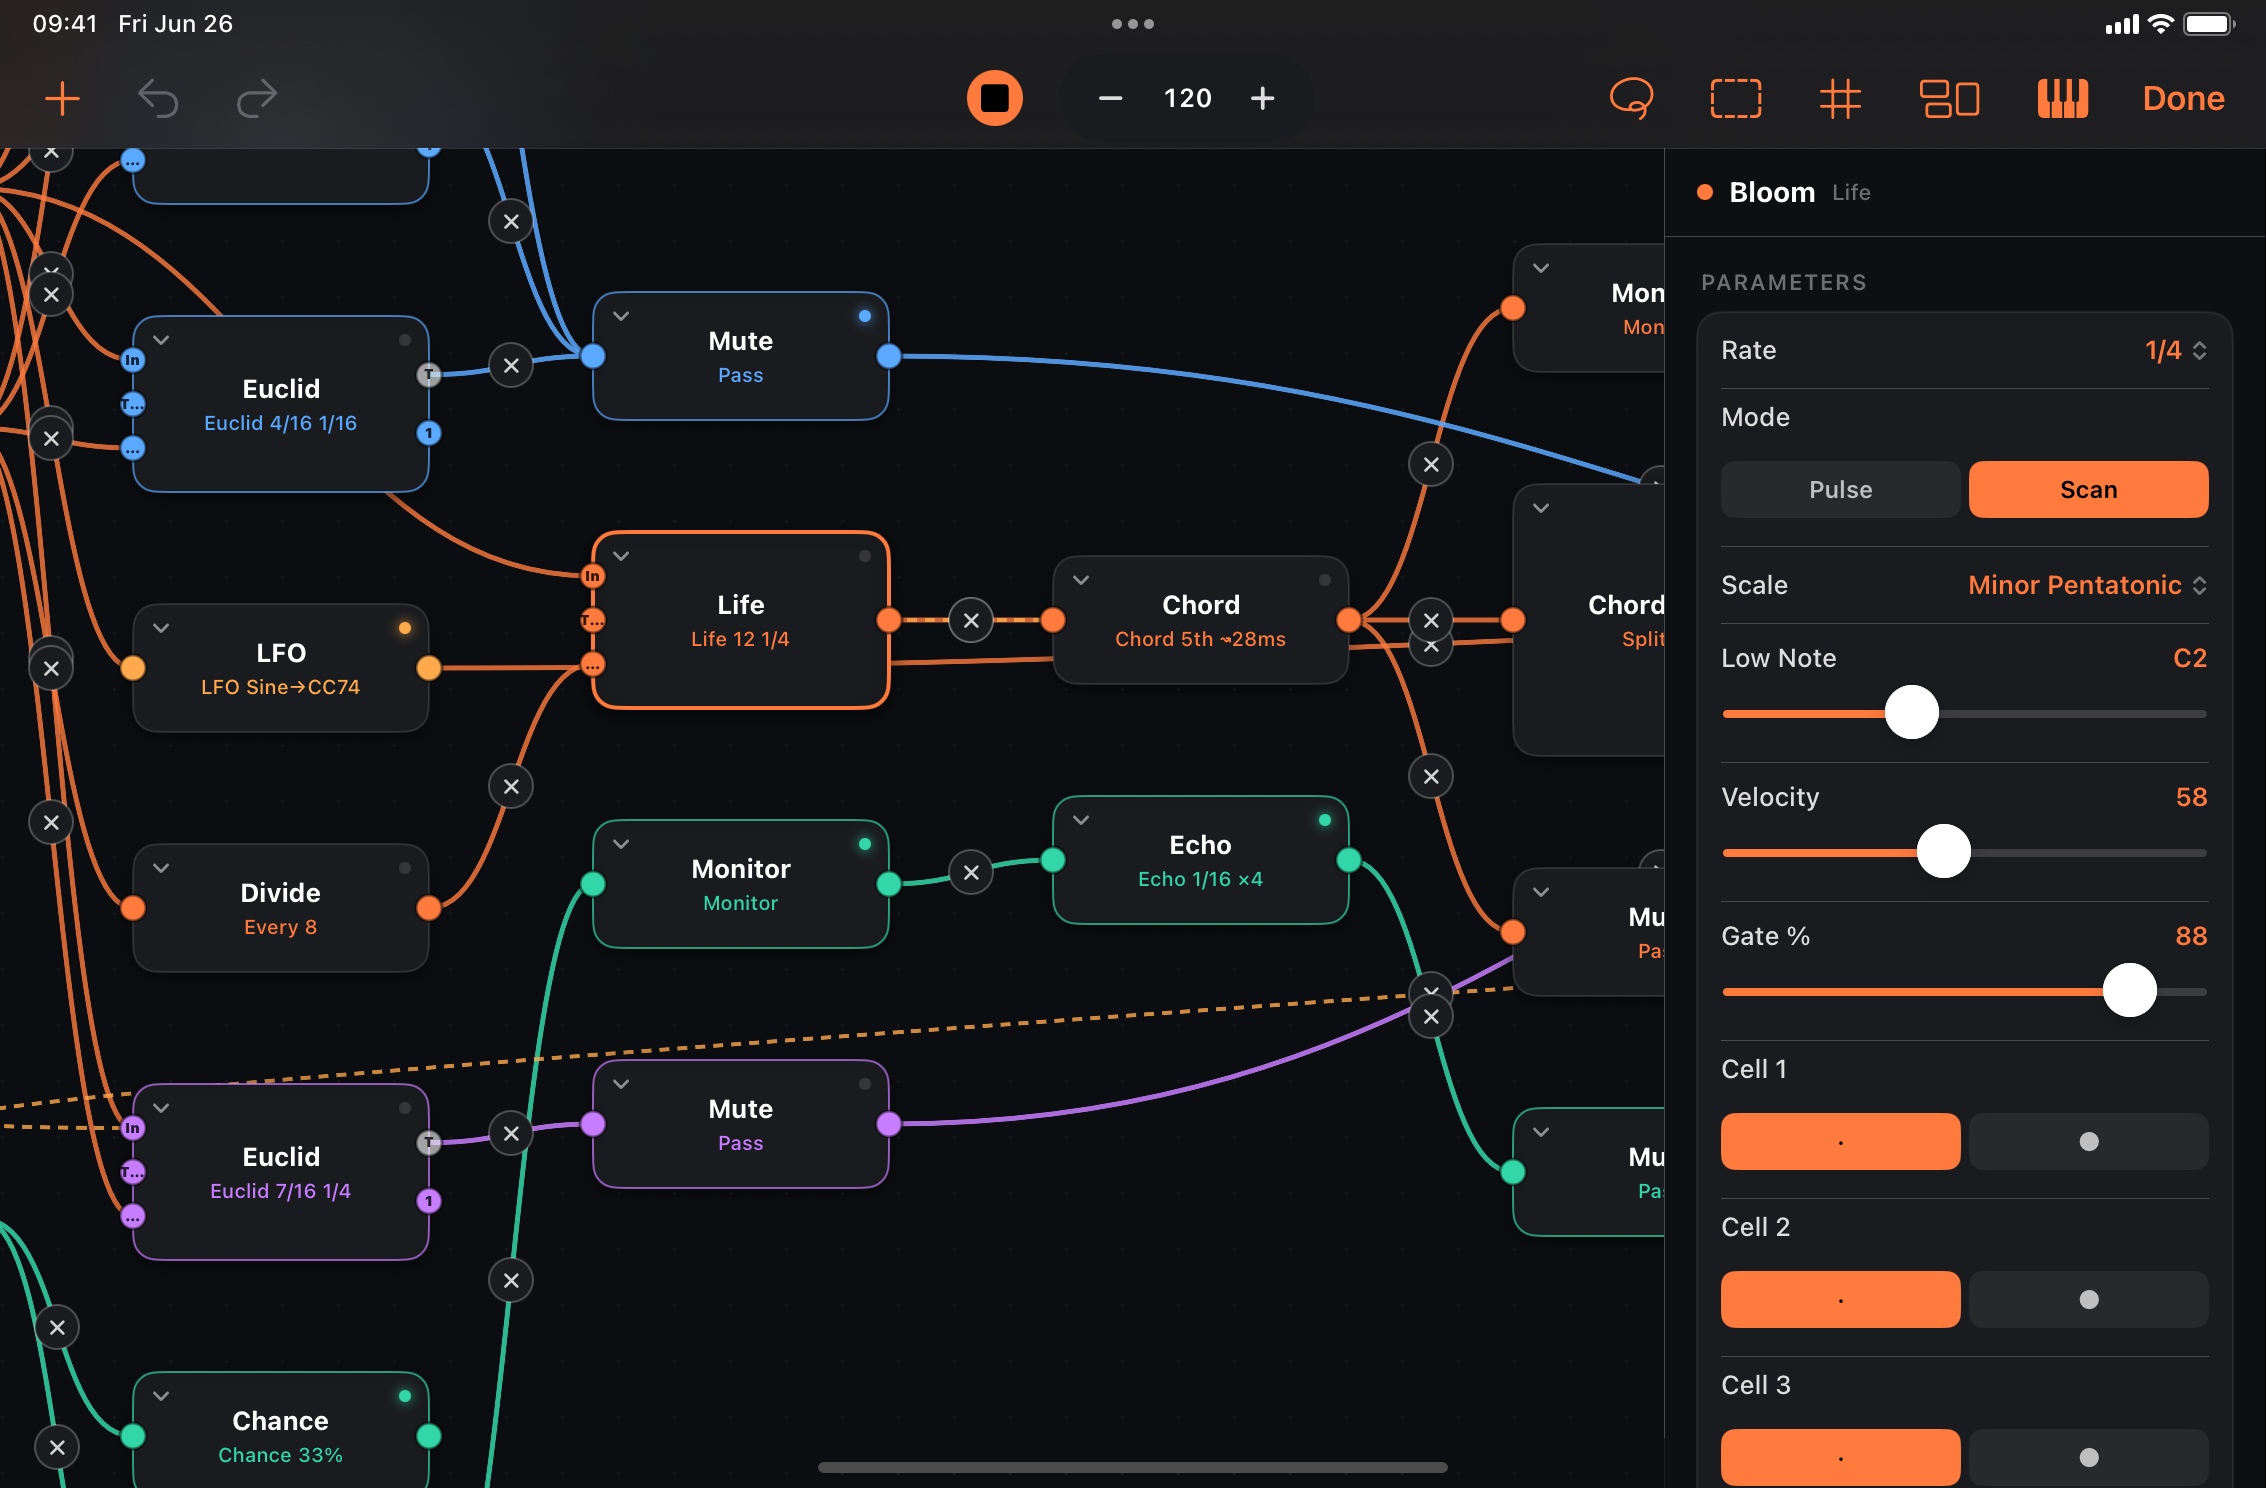Set Cell 3 to the small dot option
Image resolution: width=2266 pixels, height=1488 pixels.
(x=1840, y=1457)
